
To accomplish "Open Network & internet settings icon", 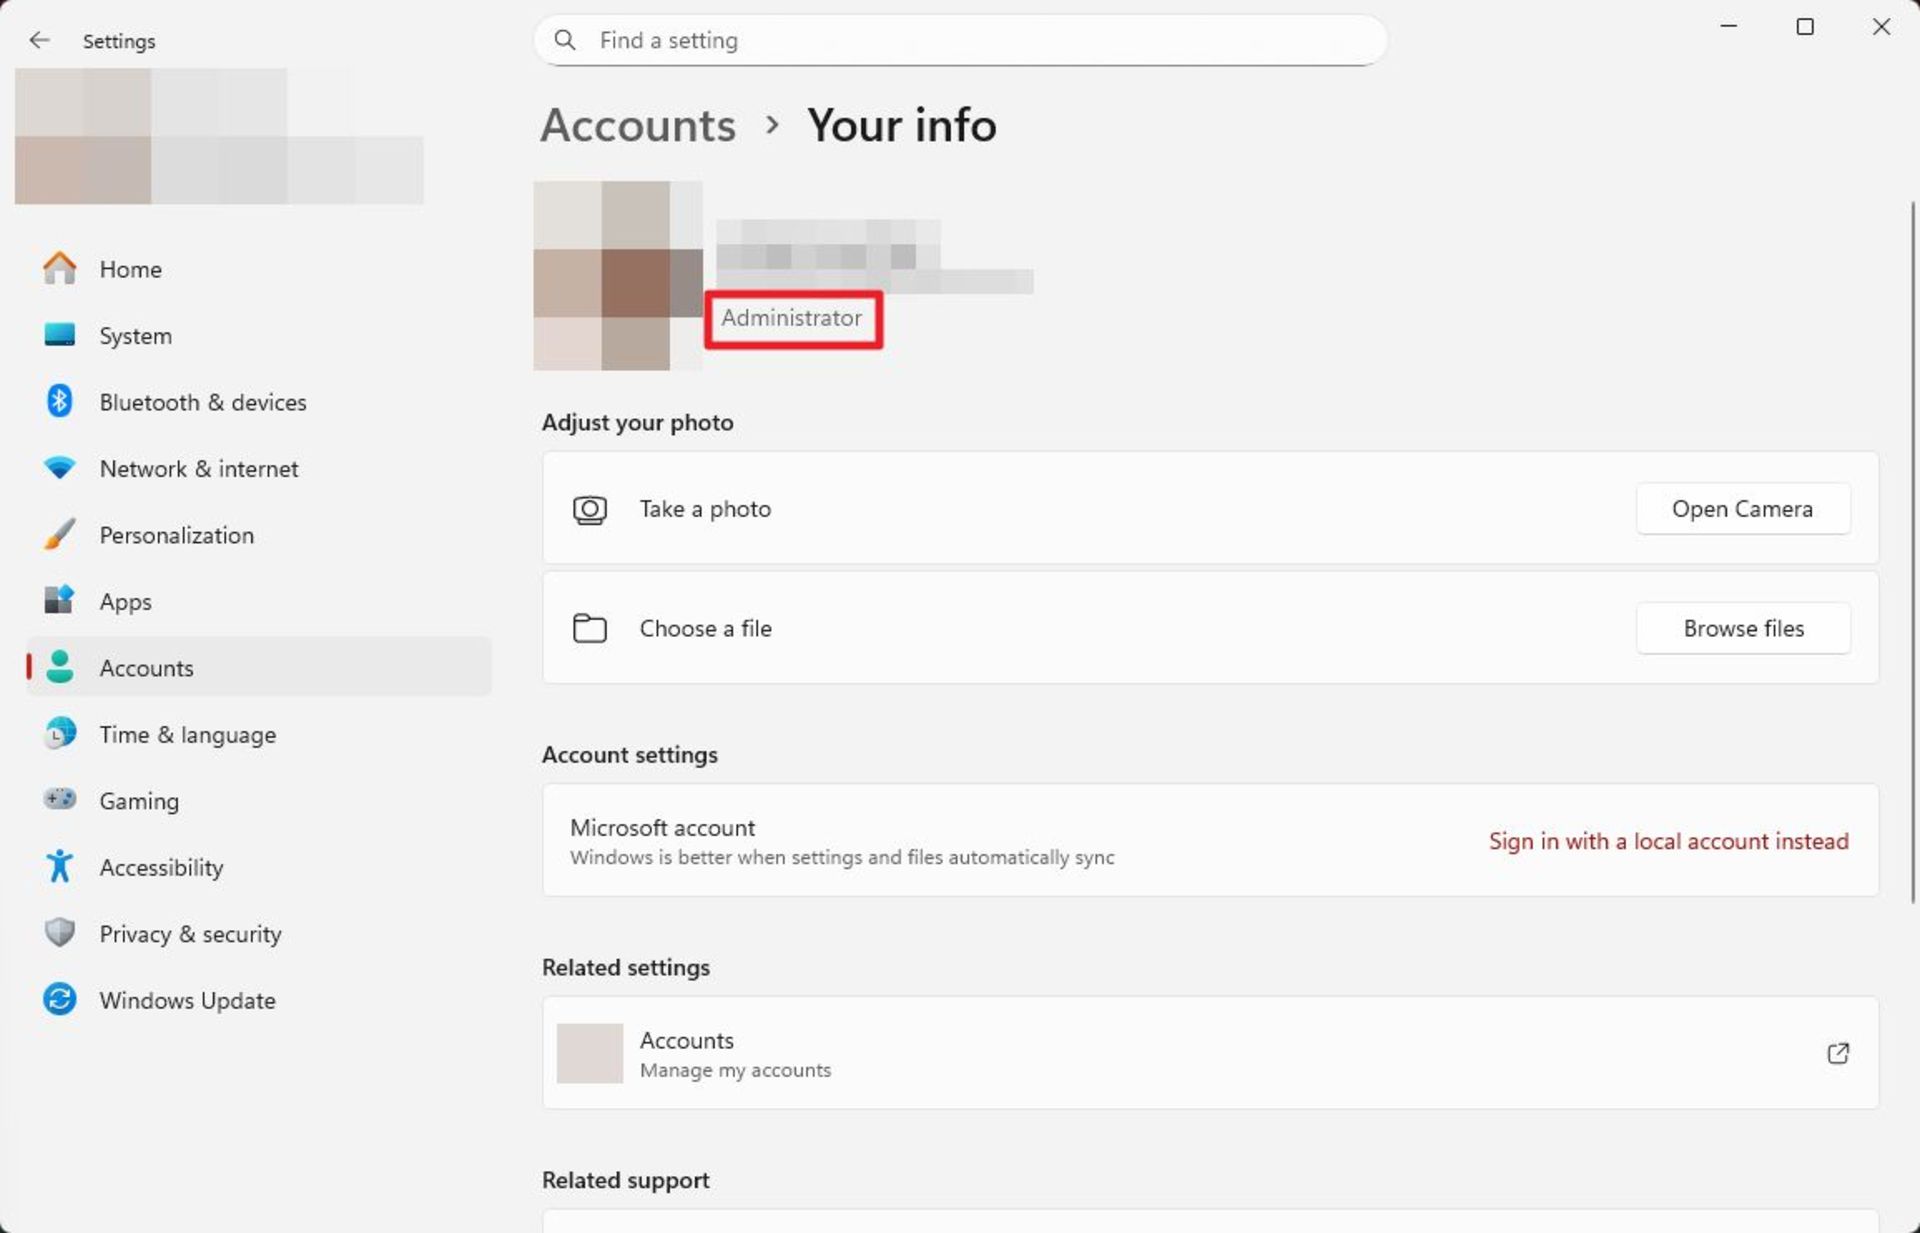I will (59, 468).
